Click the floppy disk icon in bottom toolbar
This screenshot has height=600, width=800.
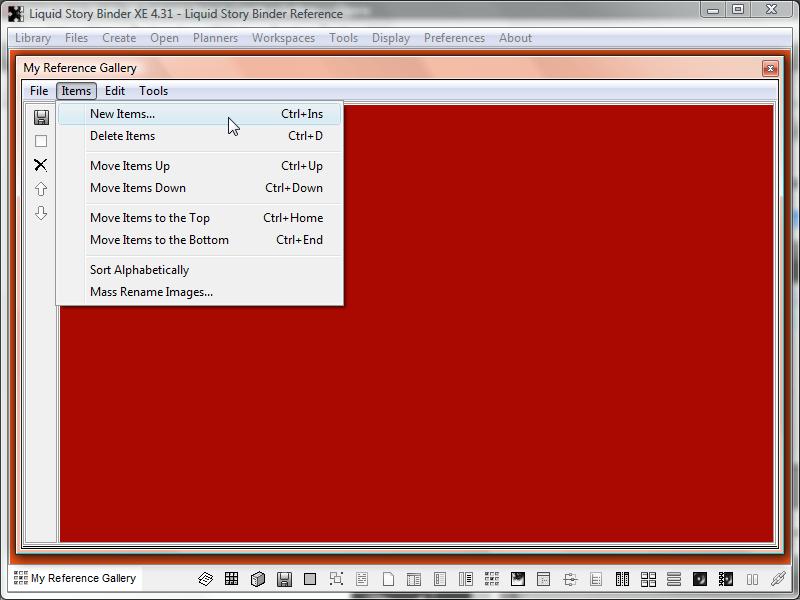tap(284, 579)
